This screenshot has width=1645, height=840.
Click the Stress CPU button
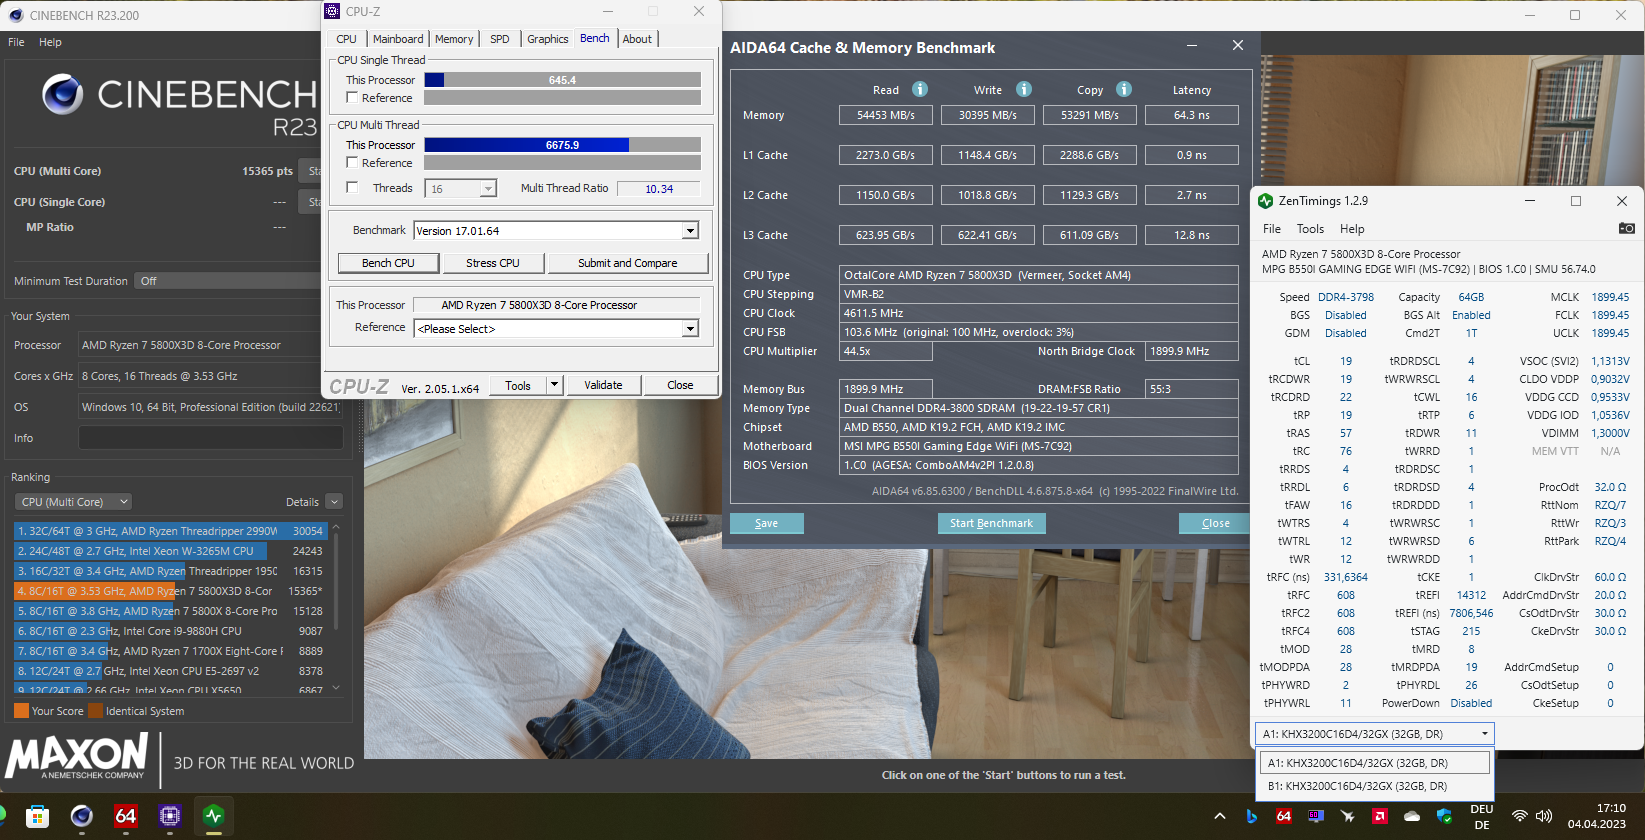(x=493, y=263)
